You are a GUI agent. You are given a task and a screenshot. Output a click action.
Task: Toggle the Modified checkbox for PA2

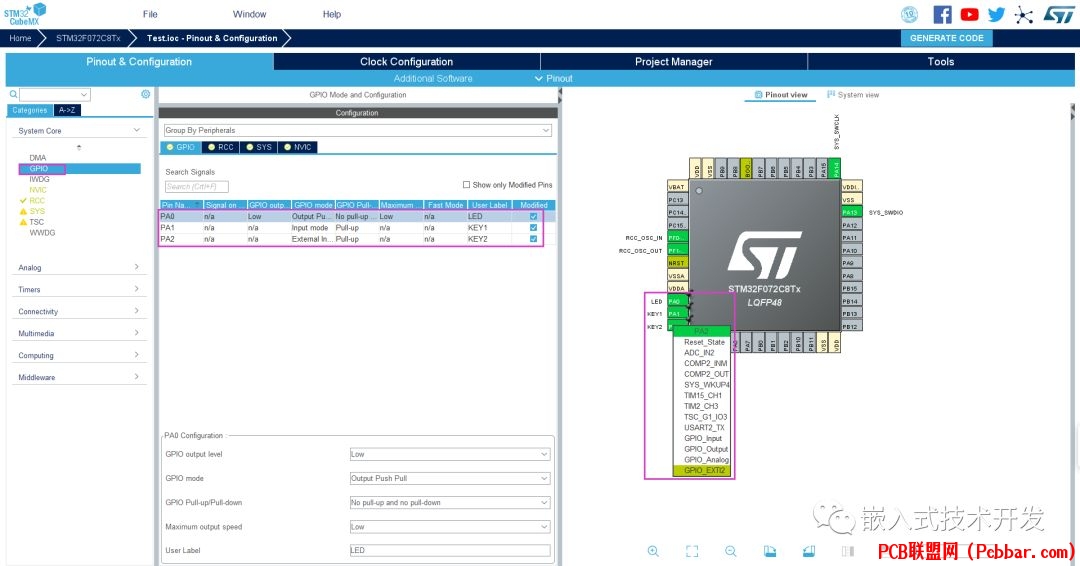pyautogui.click(x=533, y=239)
